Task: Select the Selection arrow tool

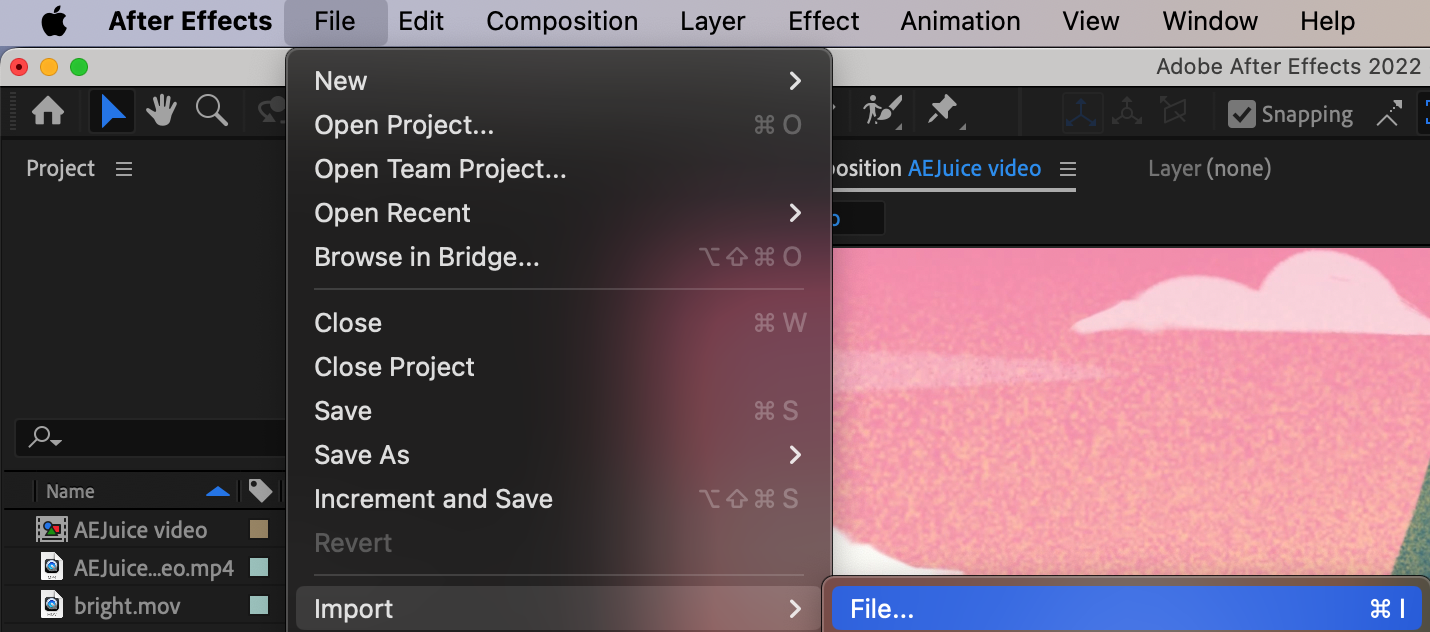Action: (x=113, y=112)
